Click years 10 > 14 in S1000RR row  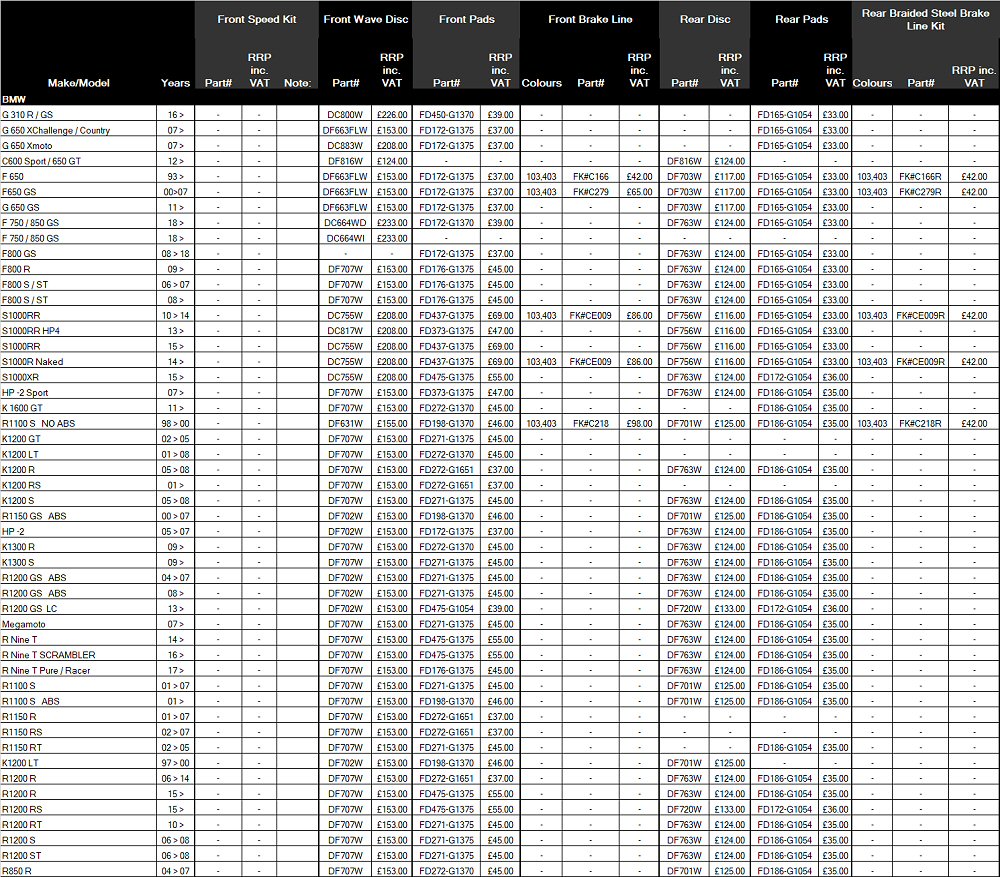tap(175, 315)
